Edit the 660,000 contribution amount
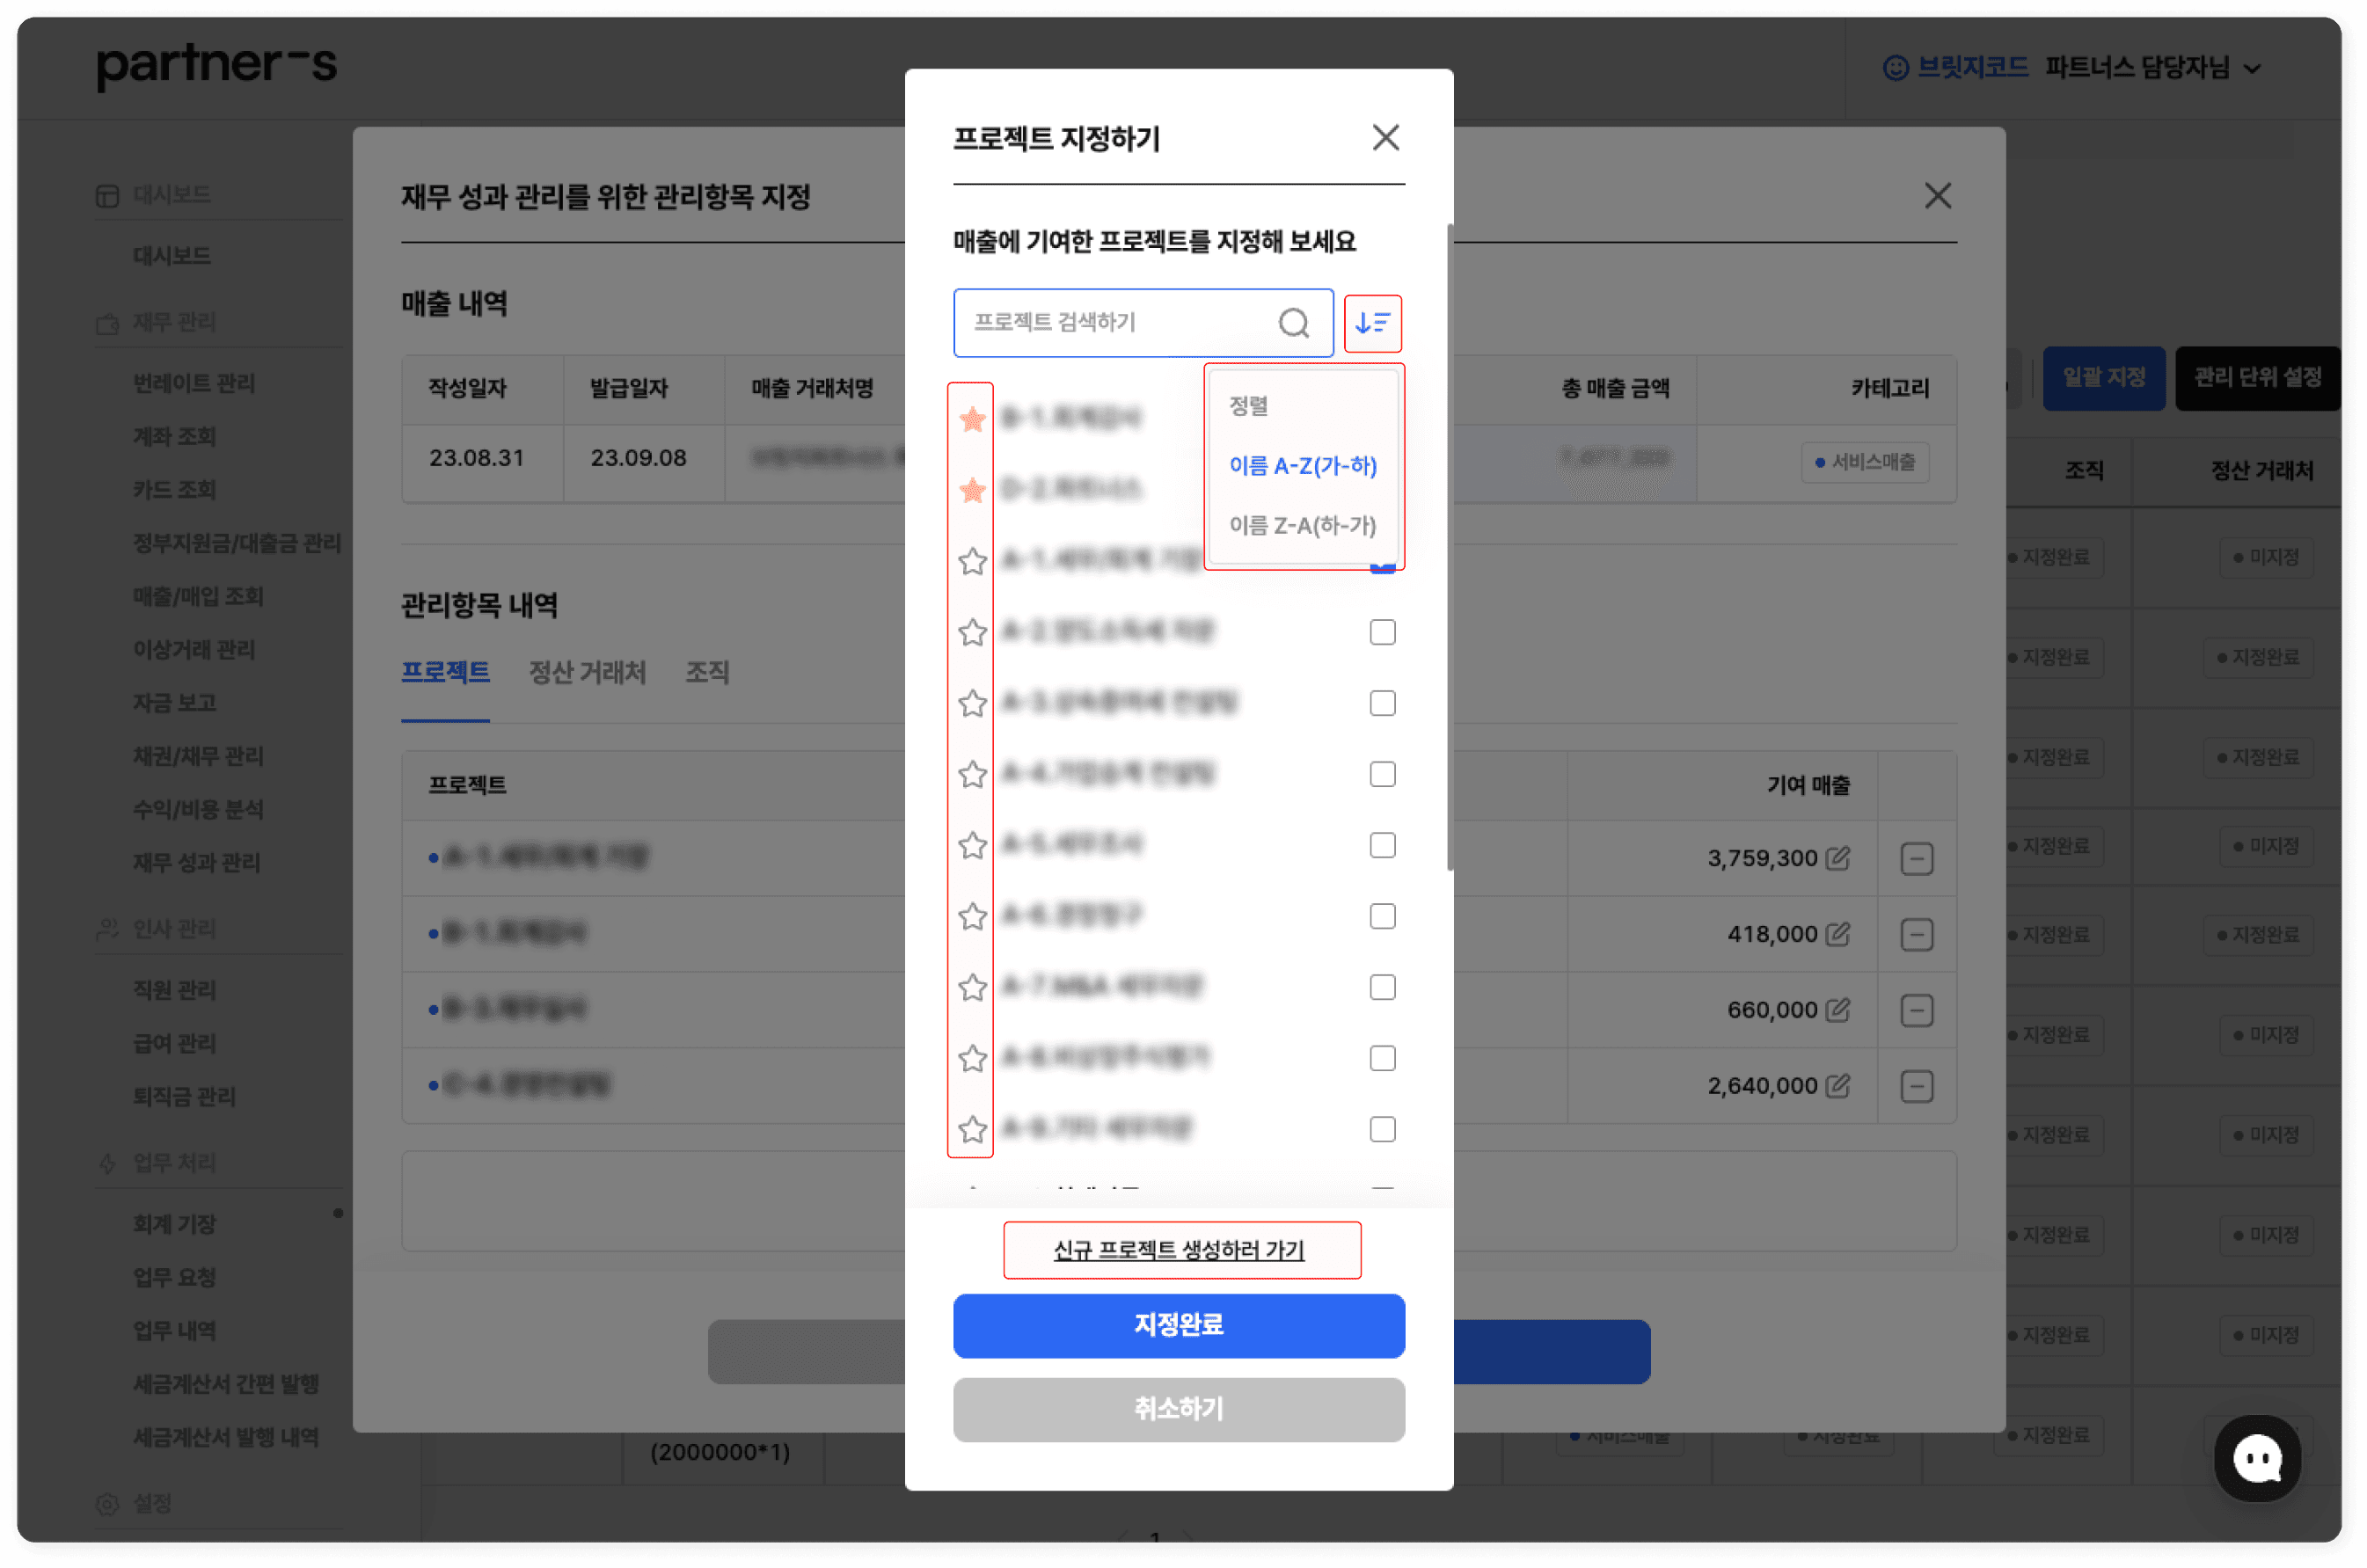Image resolution: width=2367 pixels, height=1568 pixels. click(1837, 1010)
